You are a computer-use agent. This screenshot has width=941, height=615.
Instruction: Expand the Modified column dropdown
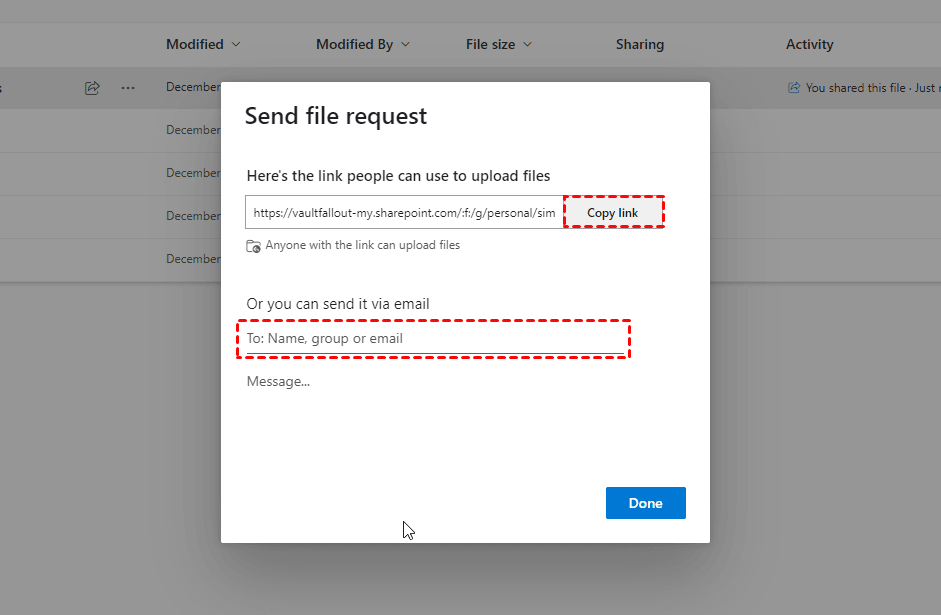click(236, 45)
